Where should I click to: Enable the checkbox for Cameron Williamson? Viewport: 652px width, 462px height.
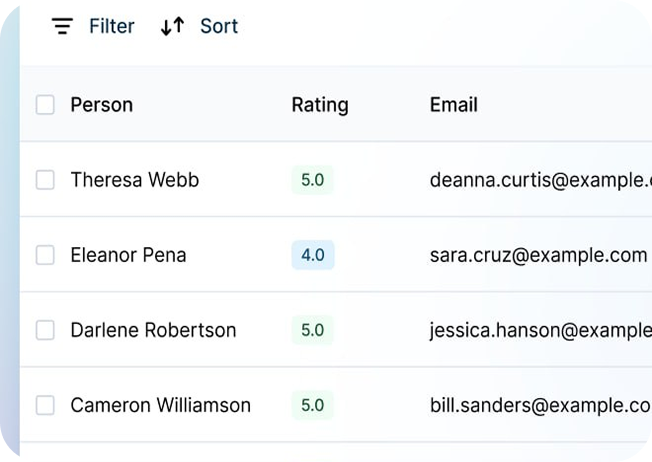click(45, 405)
